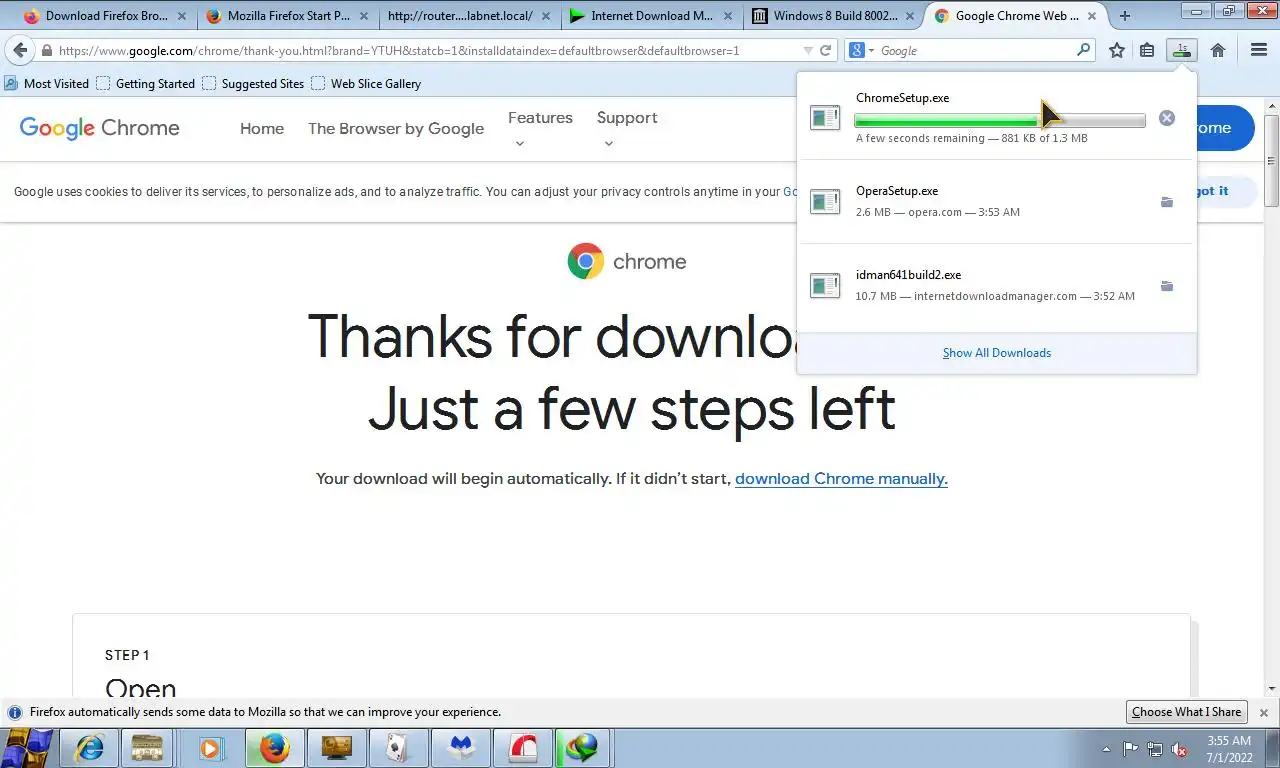
Task: Expand the Support menu
Action: point(627,129)
